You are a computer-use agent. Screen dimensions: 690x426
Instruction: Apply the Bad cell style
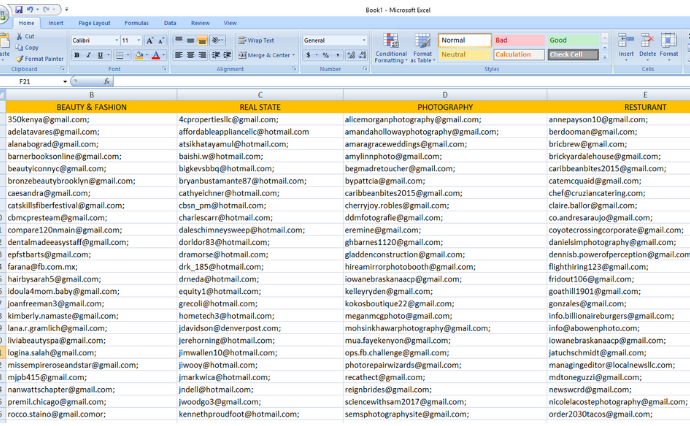click(518, 40)
